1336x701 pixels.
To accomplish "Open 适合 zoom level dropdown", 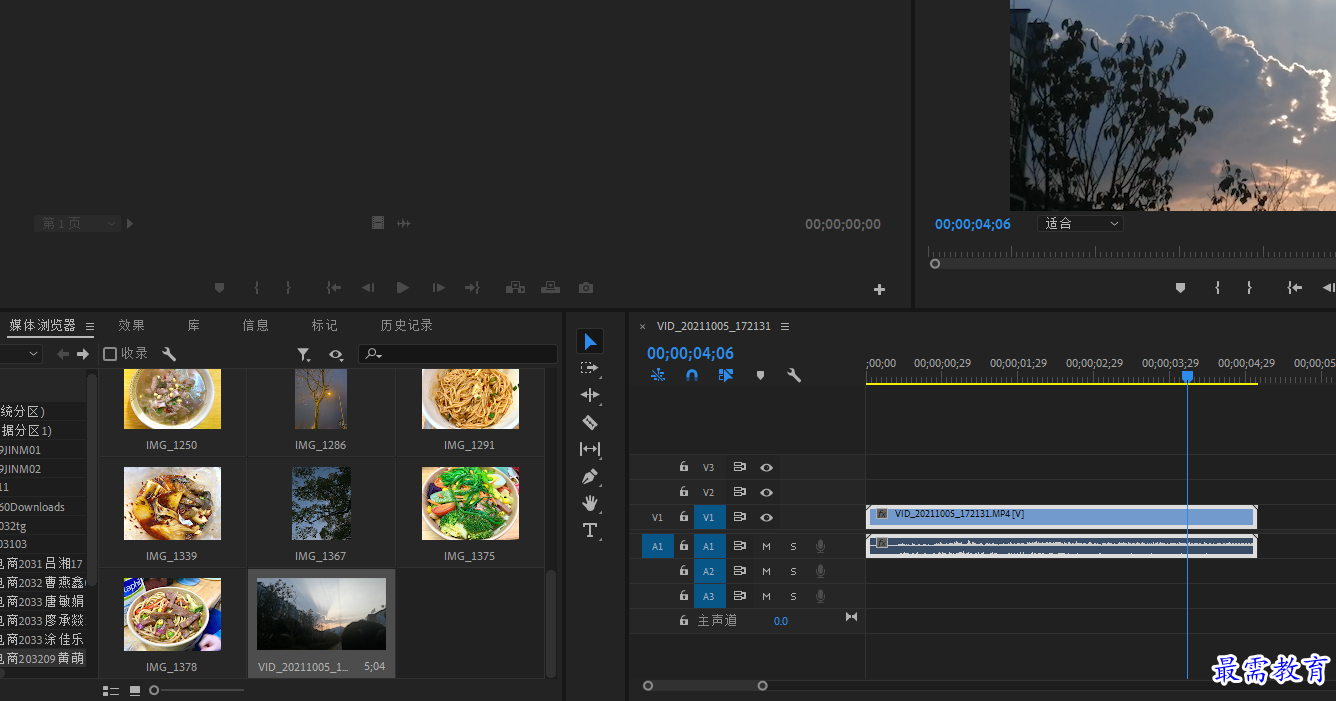I will [1080, 224].
